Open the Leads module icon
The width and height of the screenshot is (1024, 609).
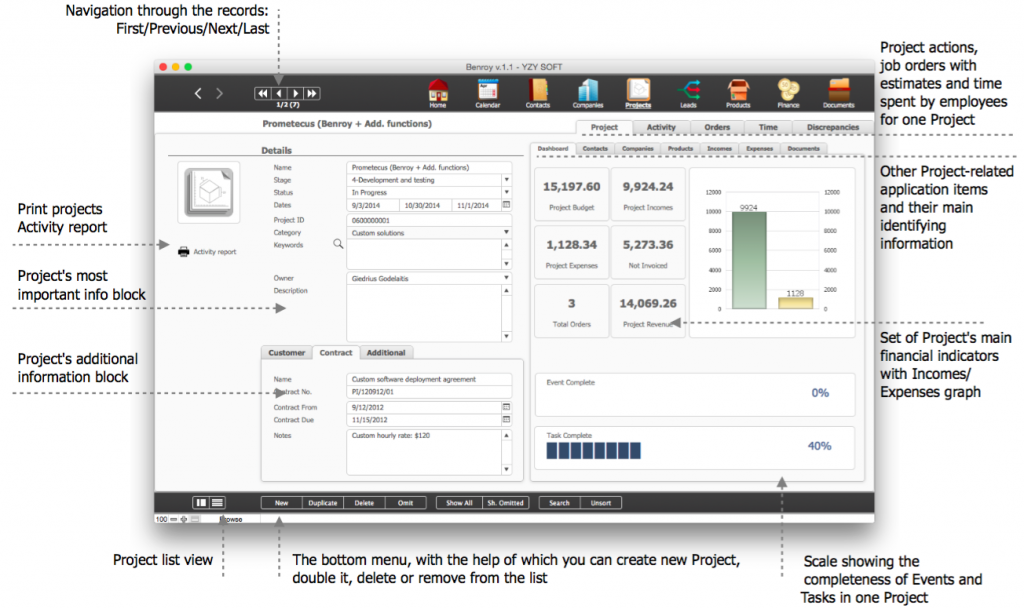tap(688, 91)
